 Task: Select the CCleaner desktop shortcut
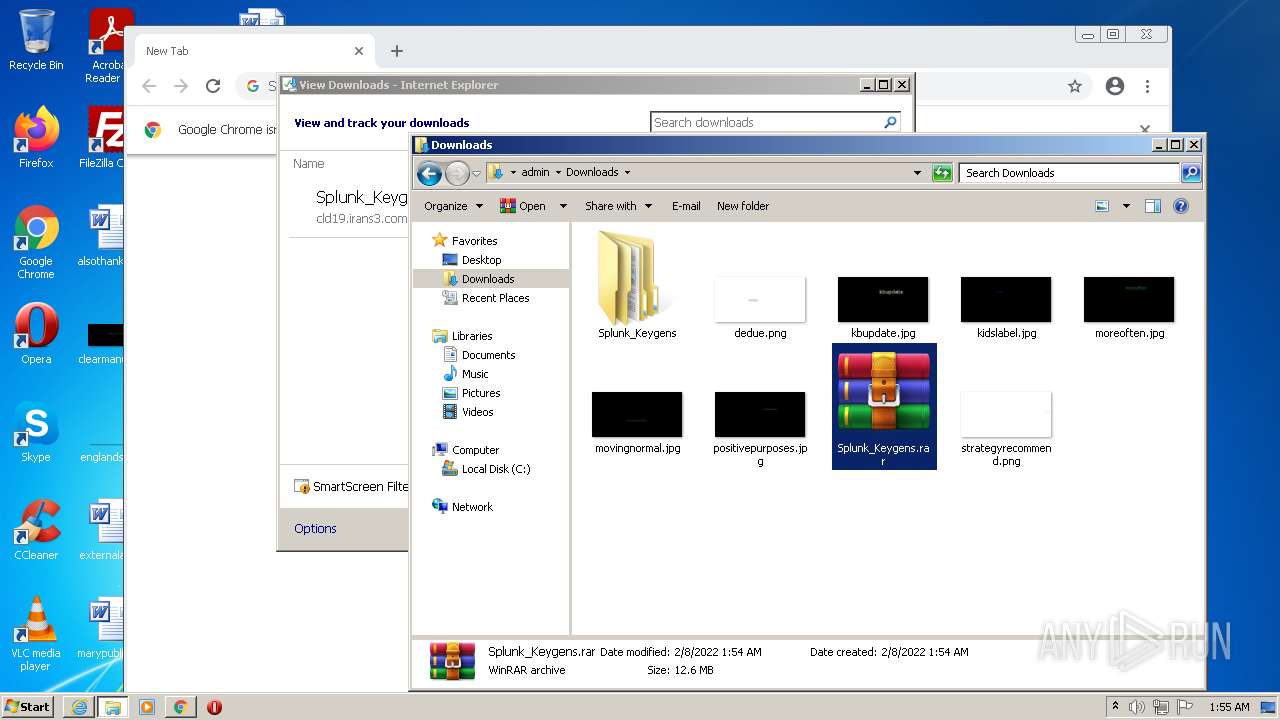pyautogui.click(x=36, y=531)
